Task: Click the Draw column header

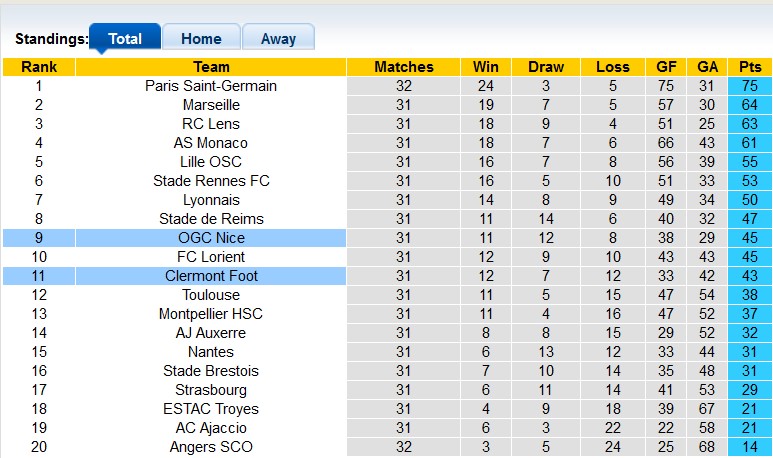Action: coord(546,67)
